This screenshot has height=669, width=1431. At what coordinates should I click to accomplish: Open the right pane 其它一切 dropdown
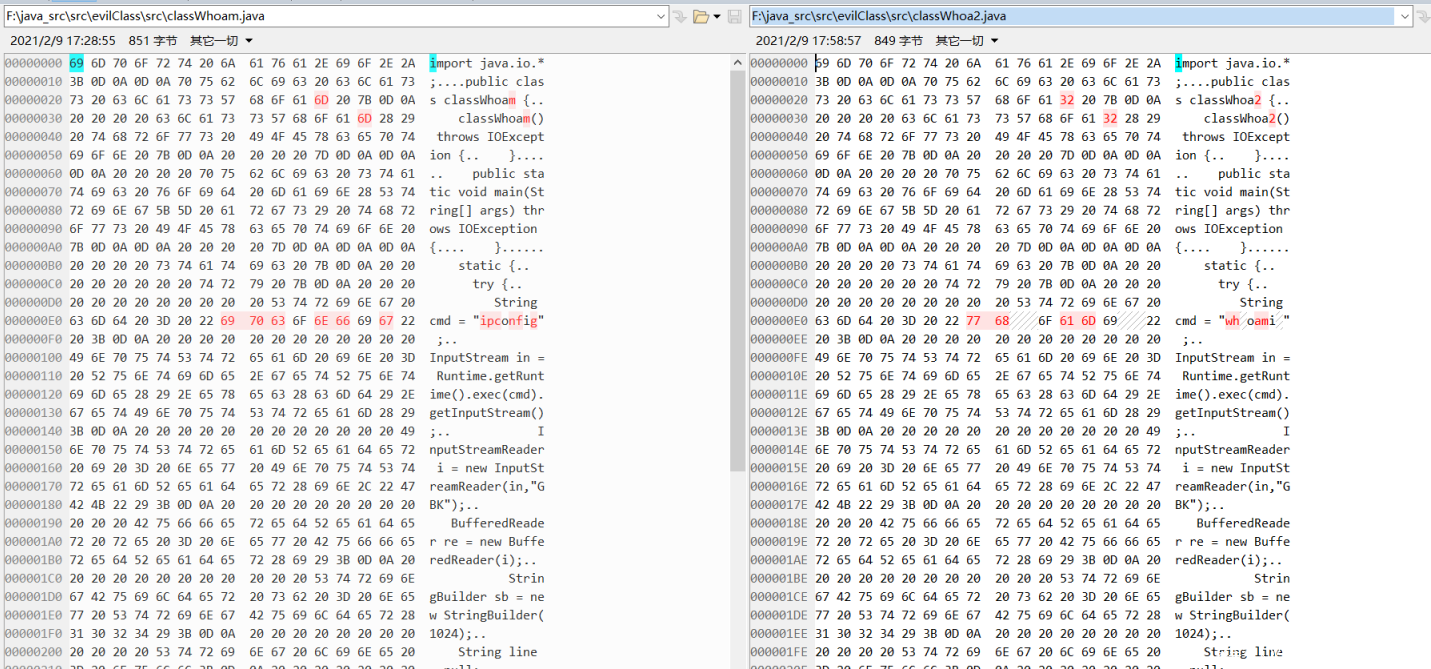pyautogui.click(x=966, y=40)
